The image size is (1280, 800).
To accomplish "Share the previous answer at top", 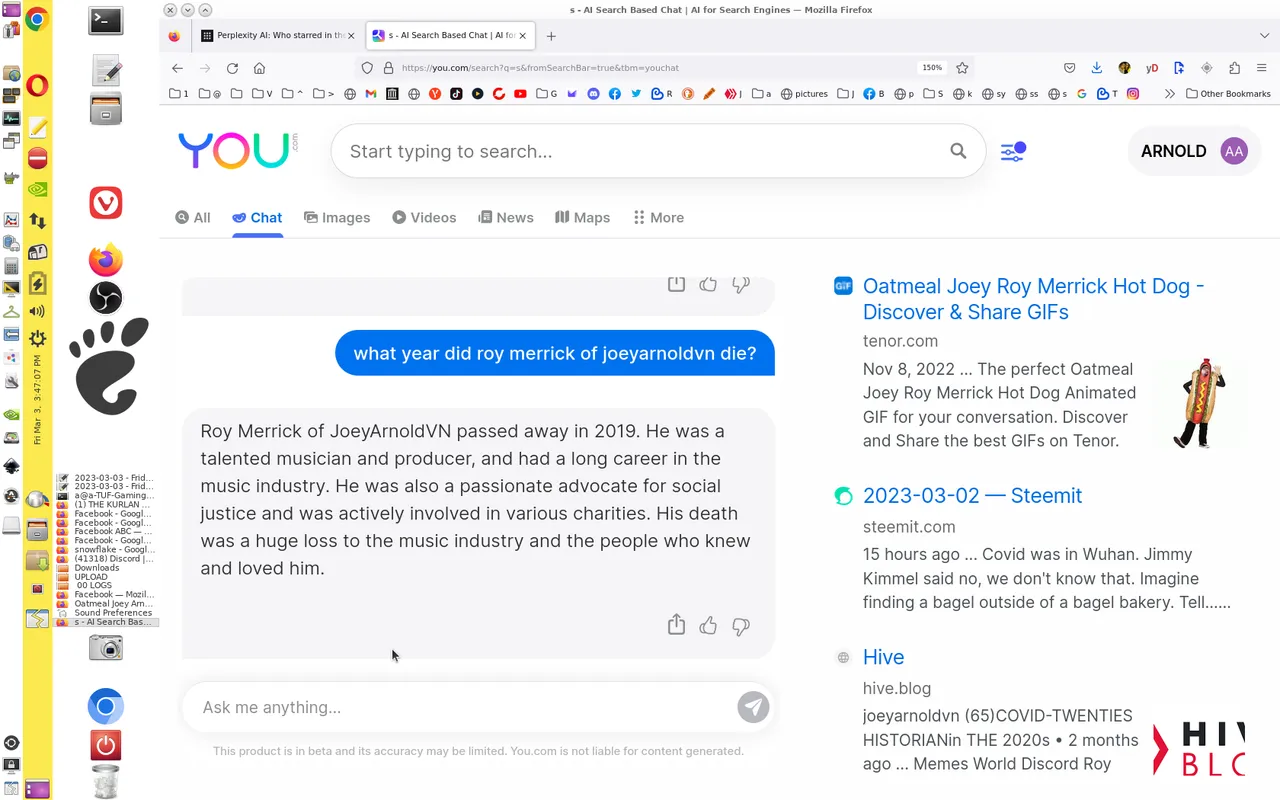I will point(677,284).
